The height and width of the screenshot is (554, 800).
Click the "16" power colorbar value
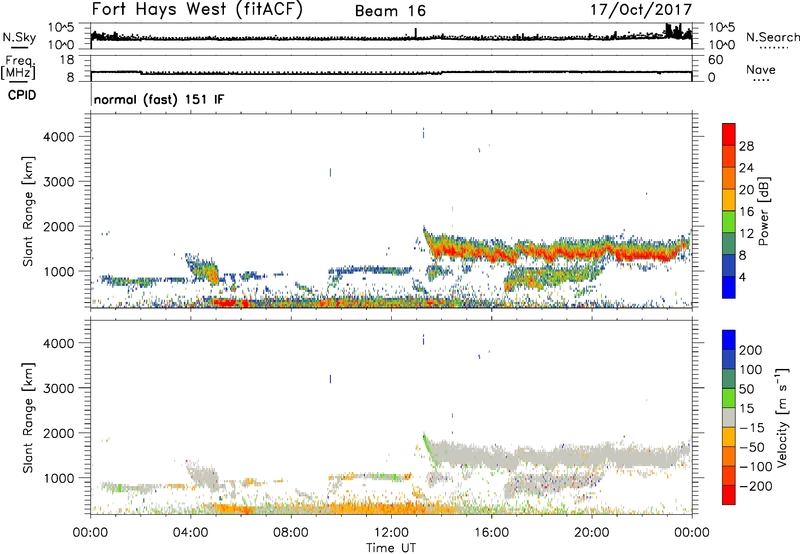[746, 212]
